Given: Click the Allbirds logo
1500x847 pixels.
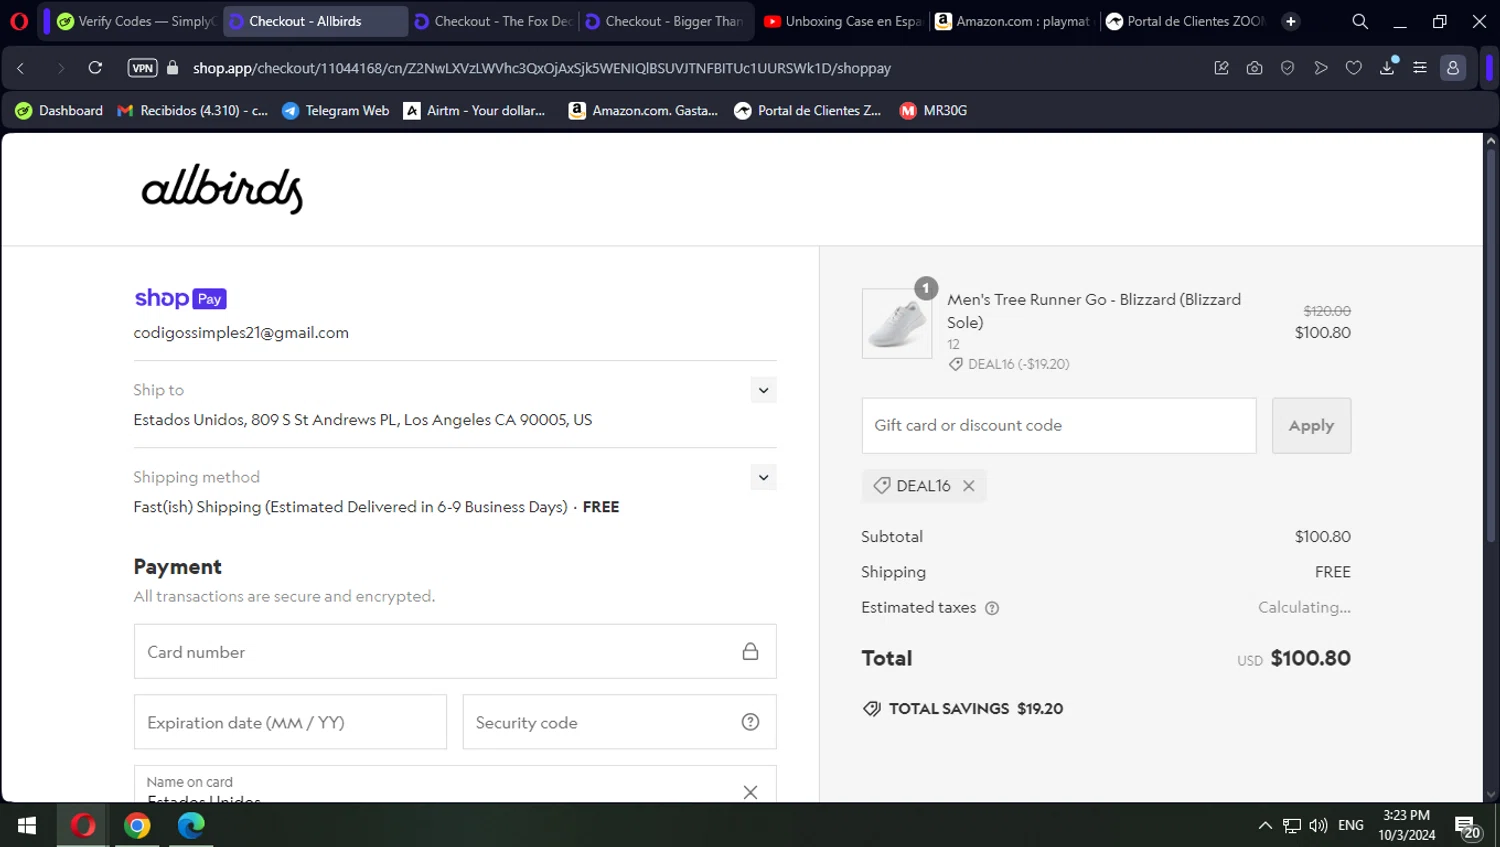Looking at the screenshot, I should (222, 189).
